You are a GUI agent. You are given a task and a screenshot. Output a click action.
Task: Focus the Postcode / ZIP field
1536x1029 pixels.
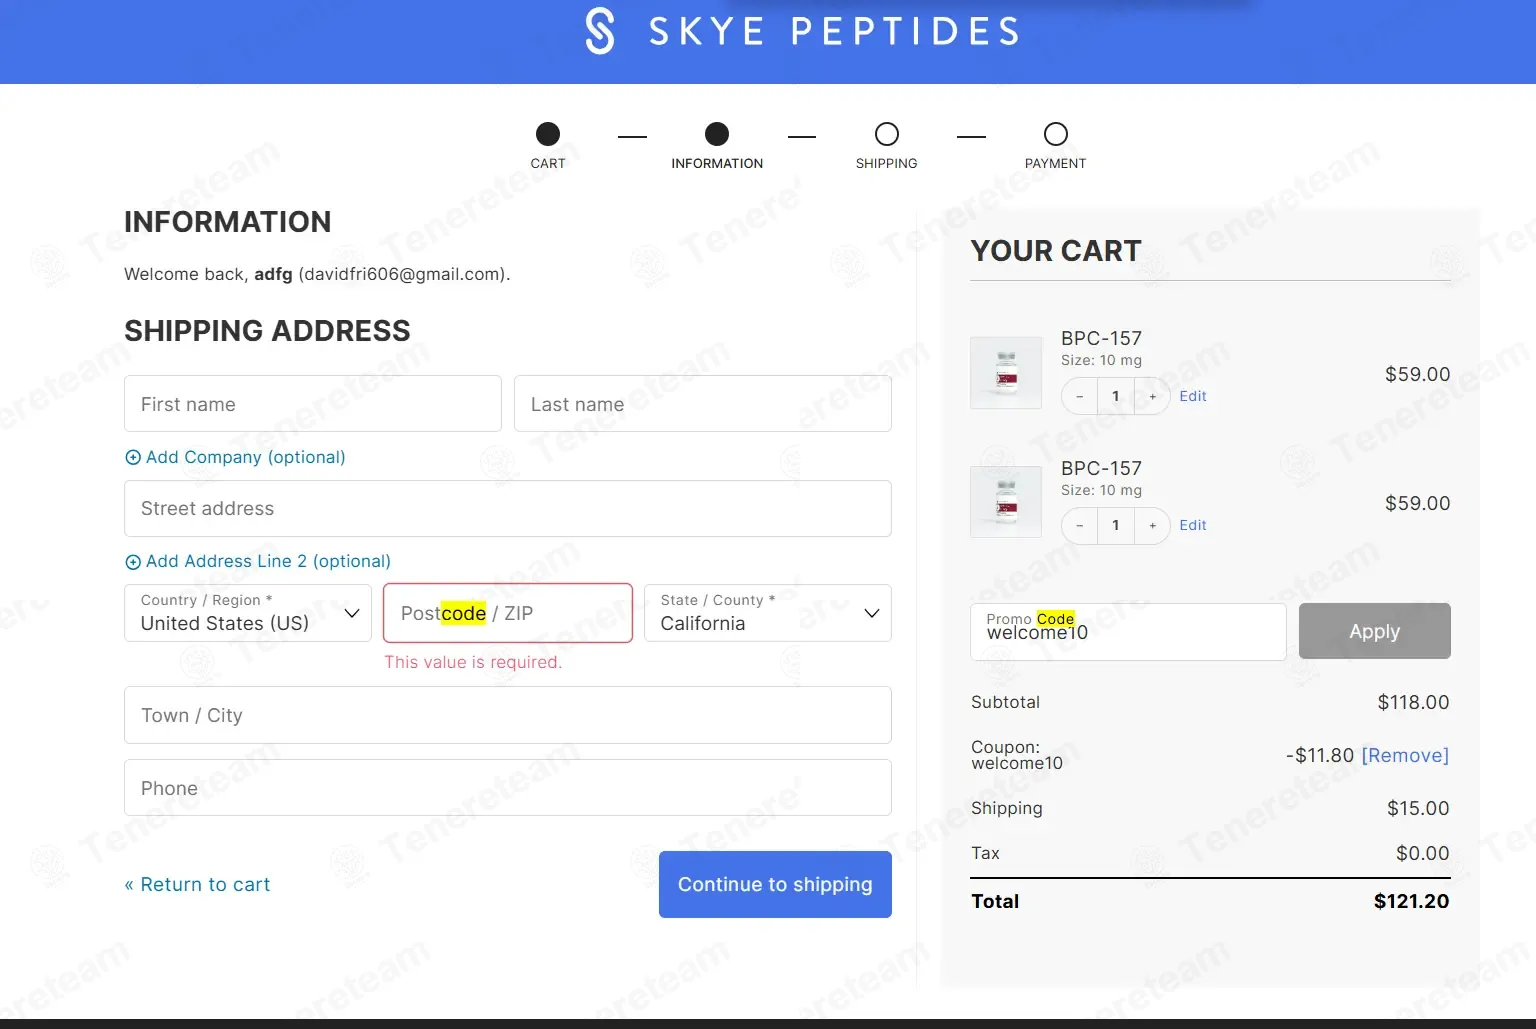(508, 613)
